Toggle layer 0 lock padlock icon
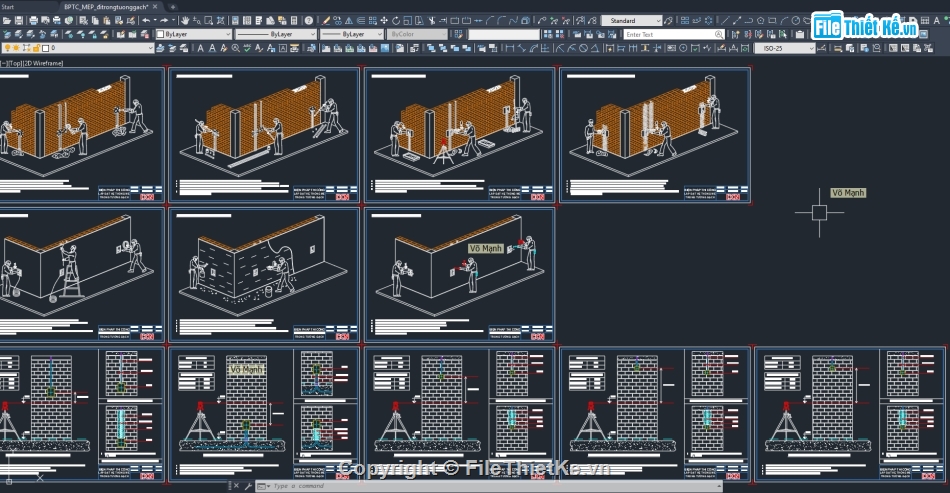 (x=36, y=48)
